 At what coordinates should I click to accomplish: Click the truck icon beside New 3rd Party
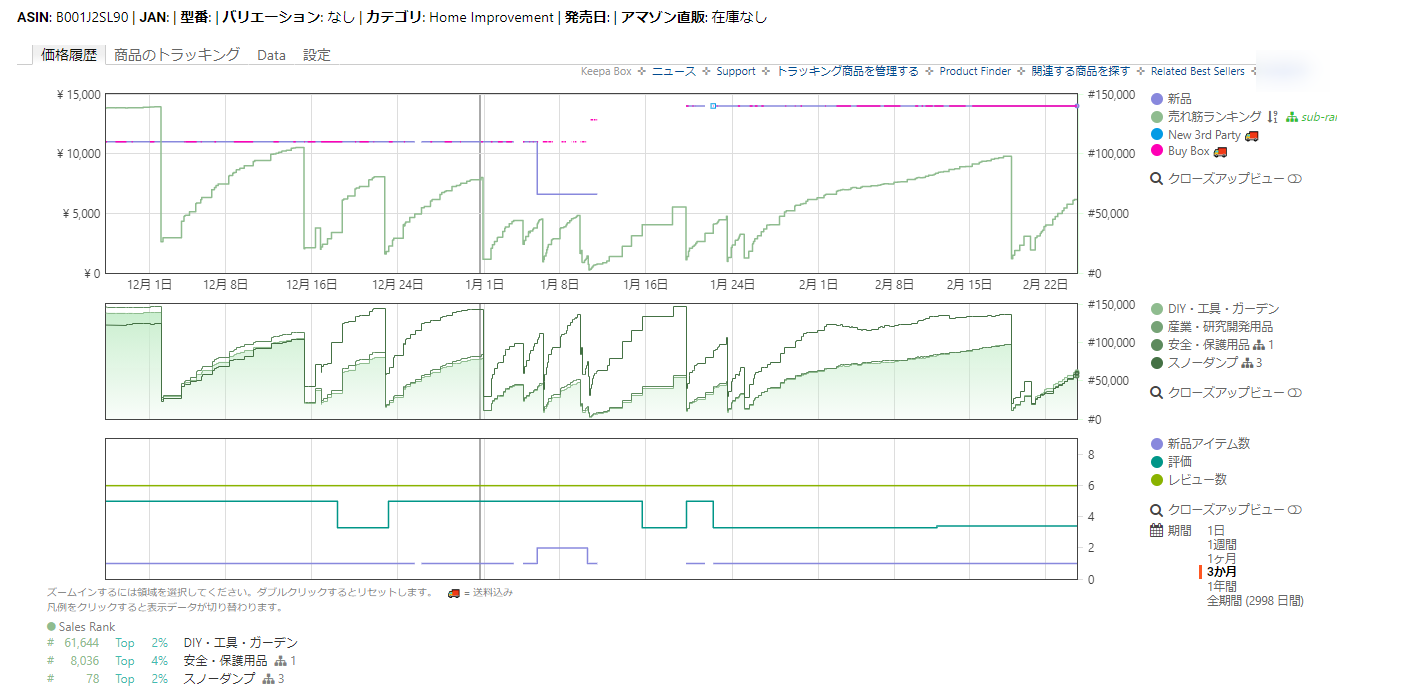tap(1252, 135)
